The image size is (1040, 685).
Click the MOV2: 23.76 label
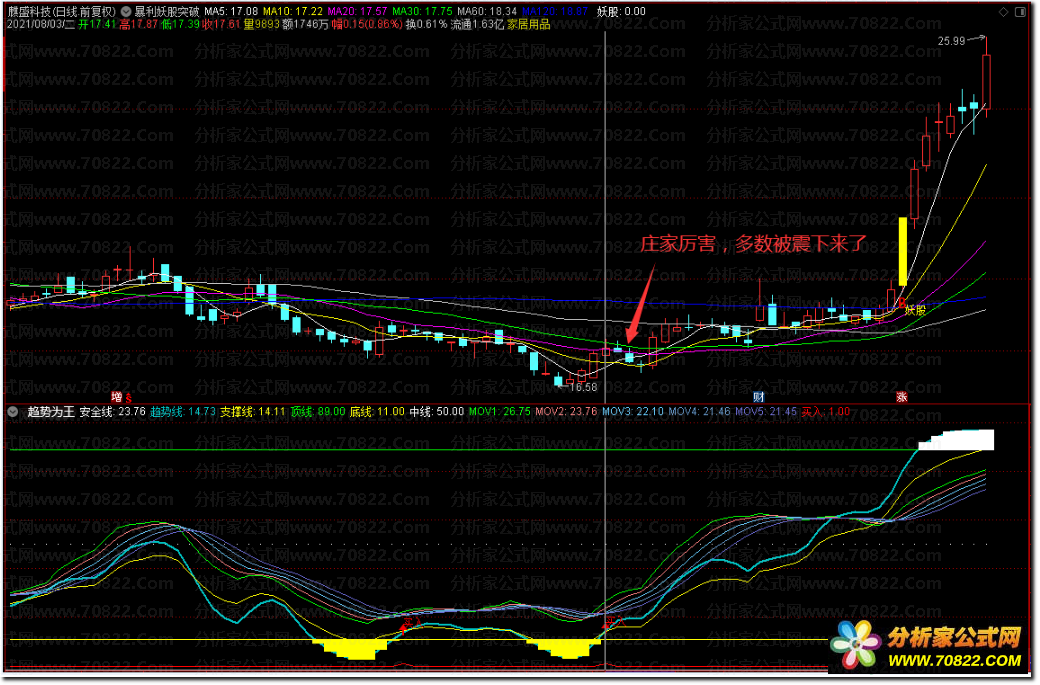[567, 412]
